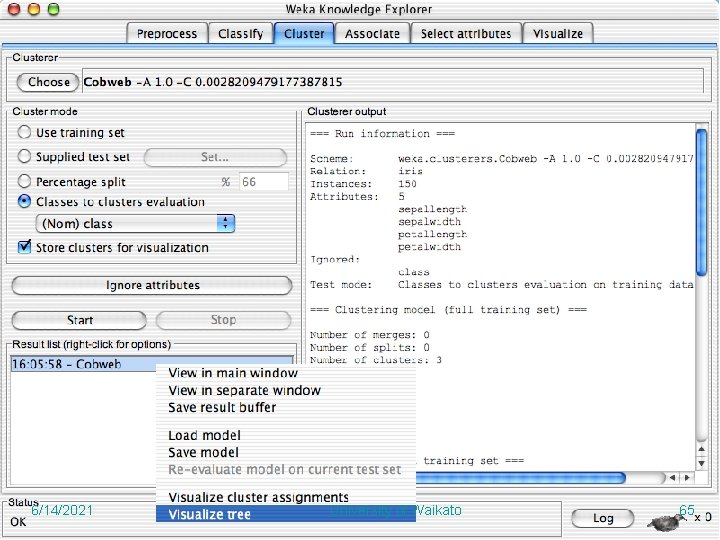
Task: Open the Select attributes tab
Action: click(x=466, y=34)
